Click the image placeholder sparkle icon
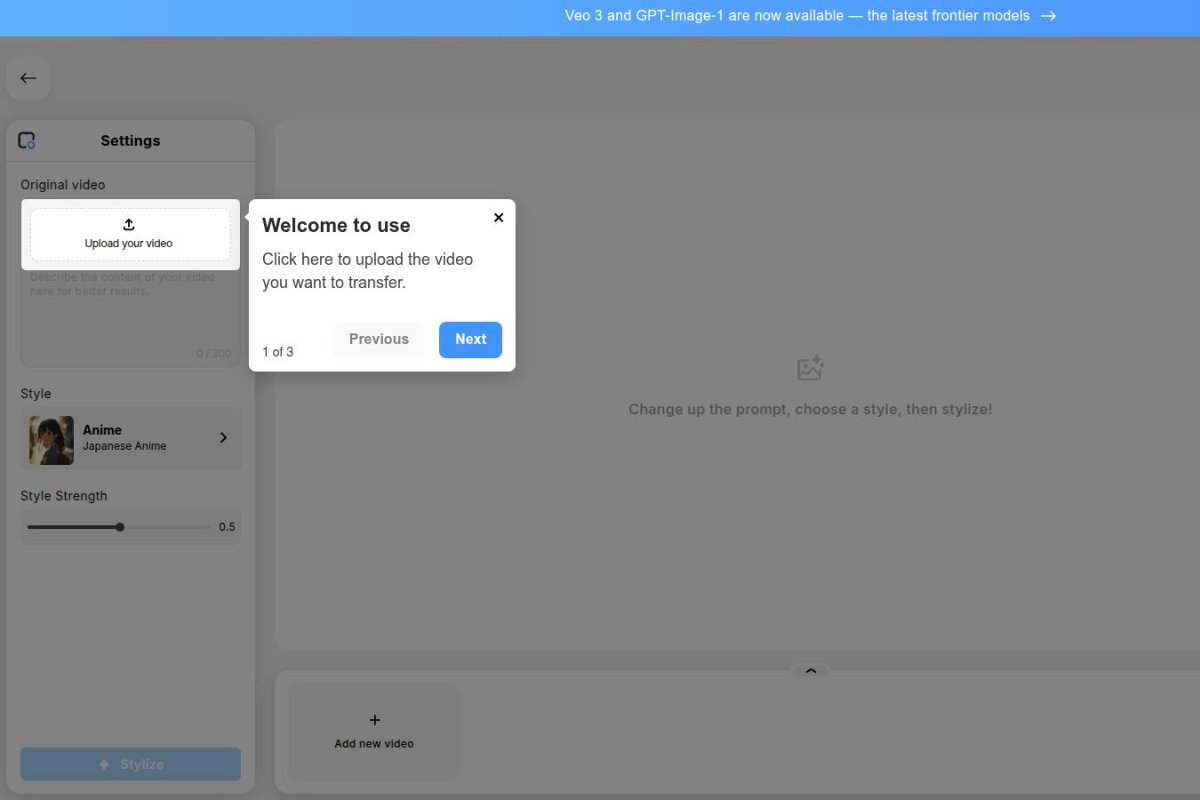This screenshot has height=800, width=1200. tap(810, 368)
